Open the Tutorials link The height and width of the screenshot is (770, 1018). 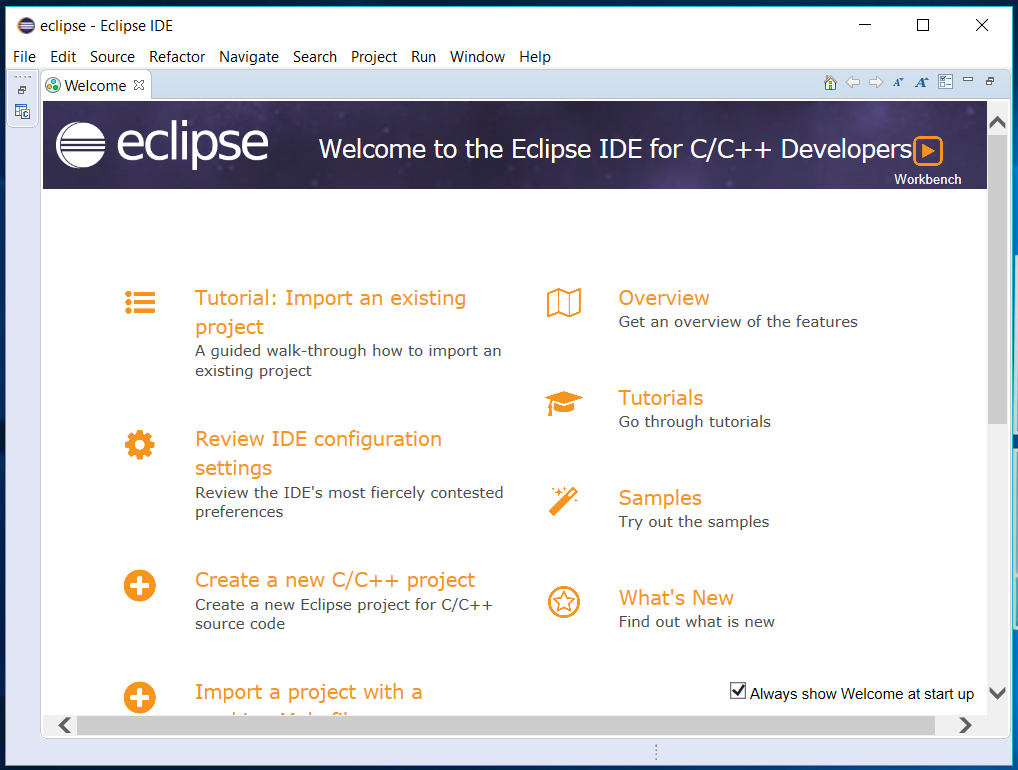point(660,398)
